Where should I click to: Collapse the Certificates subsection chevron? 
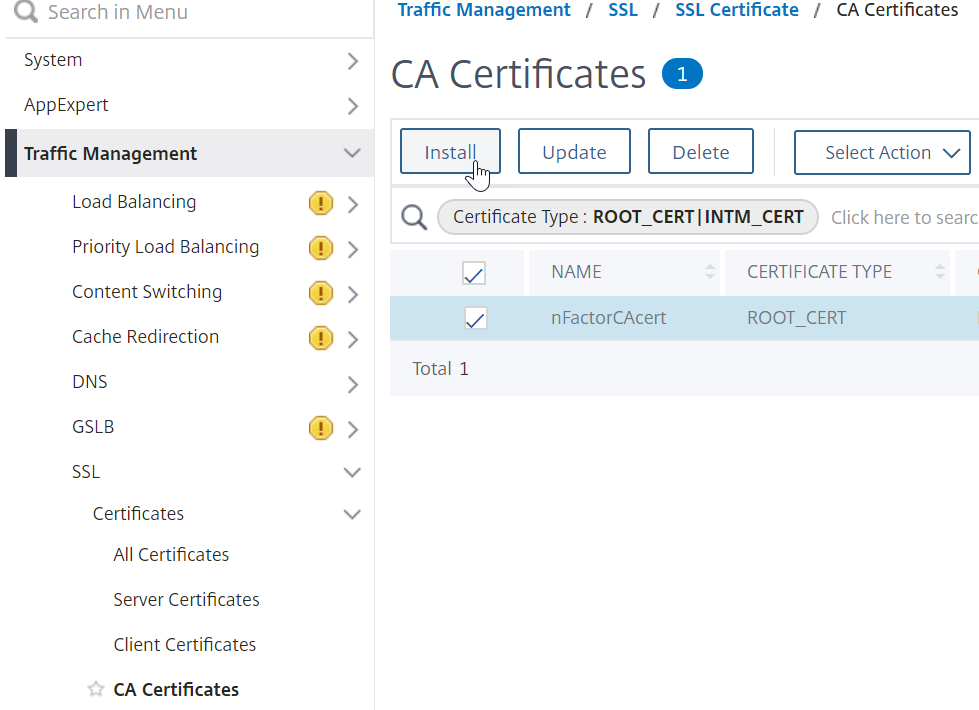(x=352, y=514)
